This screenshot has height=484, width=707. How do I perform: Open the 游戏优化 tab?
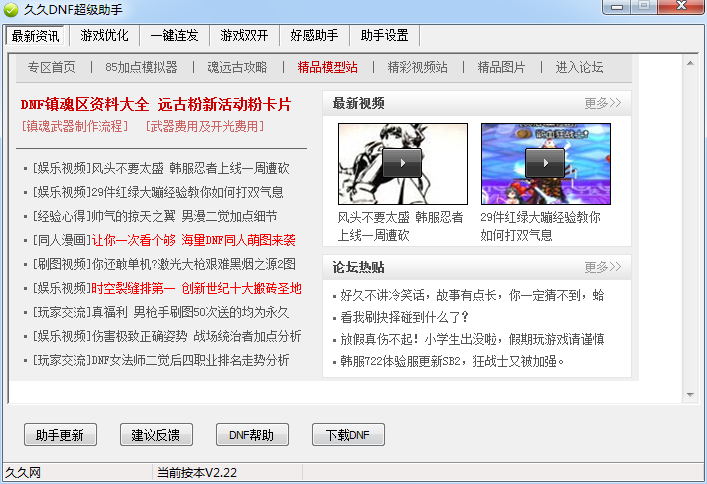tap(105, 36)
